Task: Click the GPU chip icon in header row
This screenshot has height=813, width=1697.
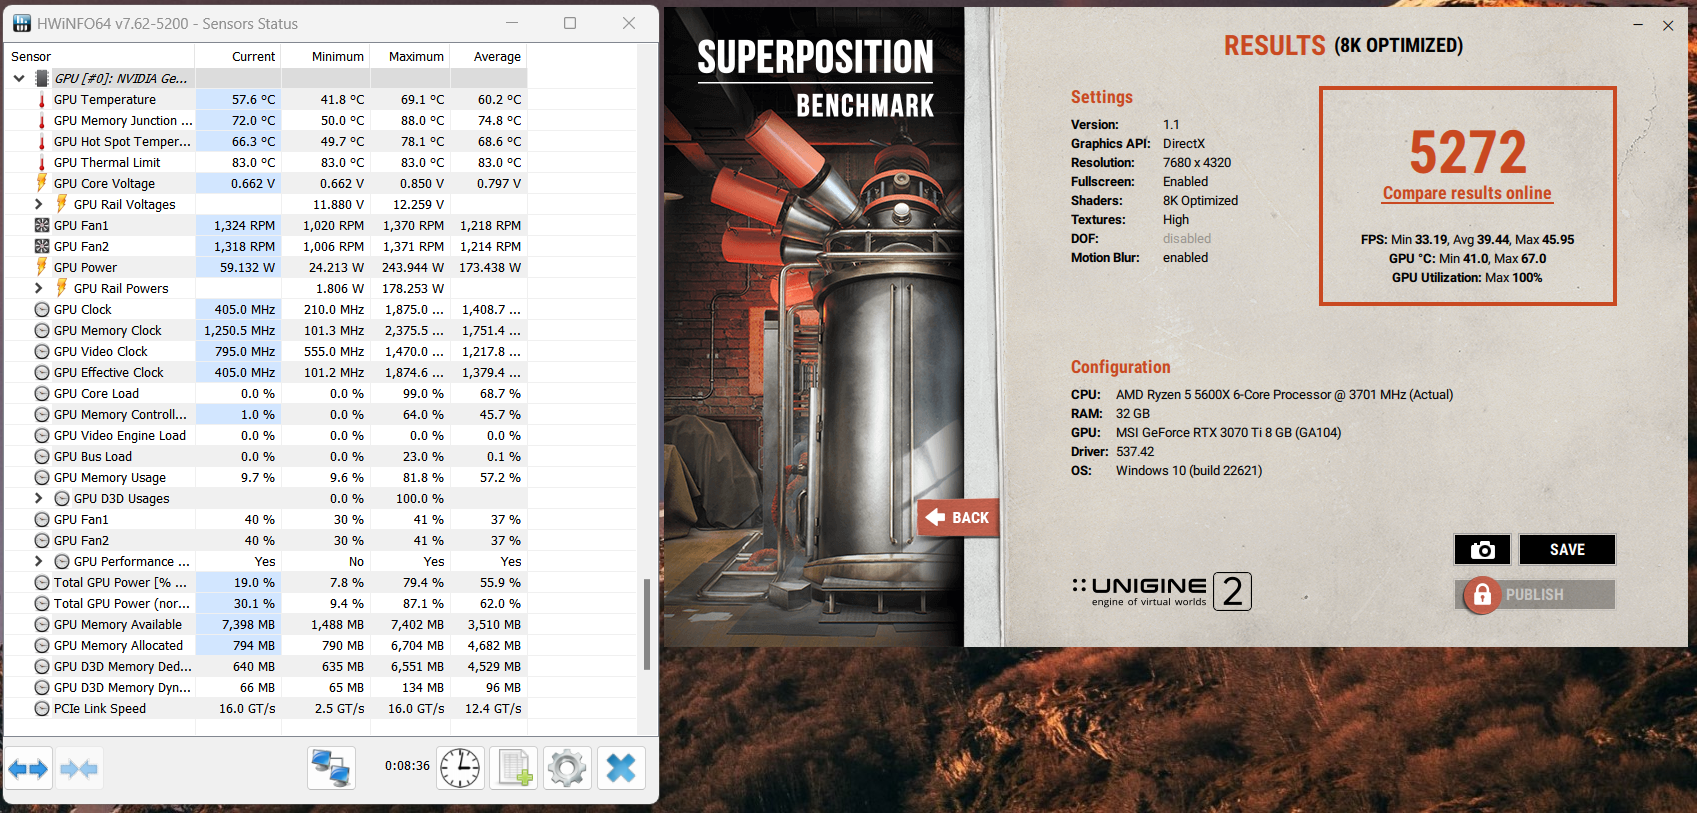Action: pyautogui.click(x=42, y=78)
